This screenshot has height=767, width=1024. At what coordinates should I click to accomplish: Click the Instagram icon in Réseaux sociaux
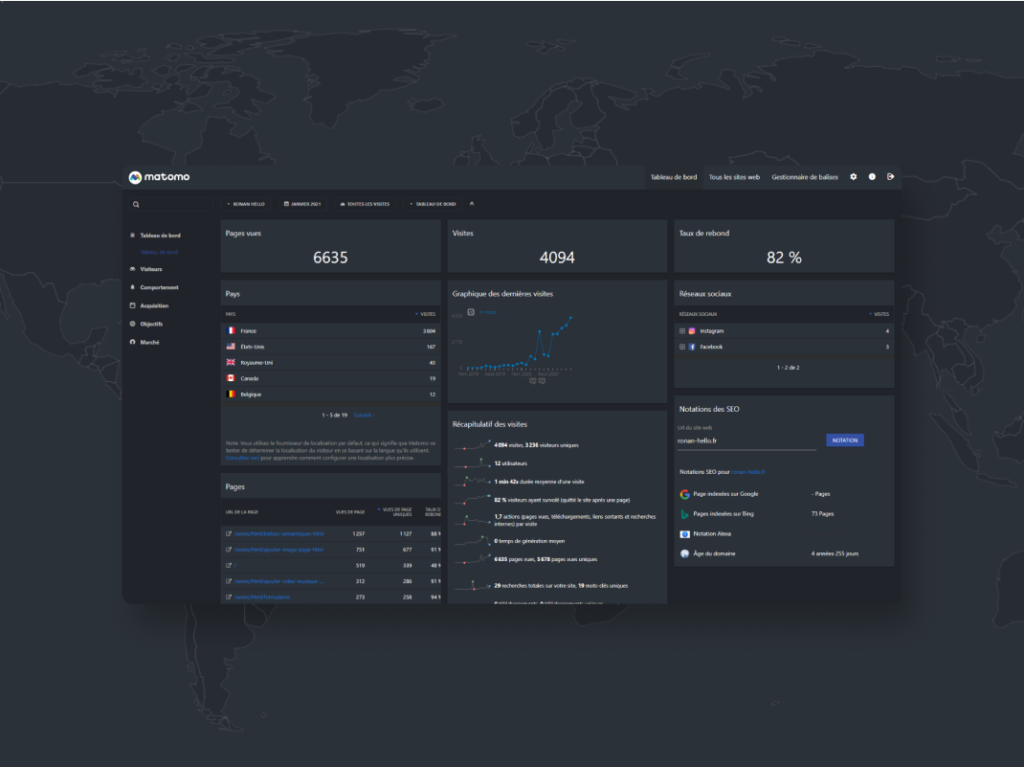692,331
